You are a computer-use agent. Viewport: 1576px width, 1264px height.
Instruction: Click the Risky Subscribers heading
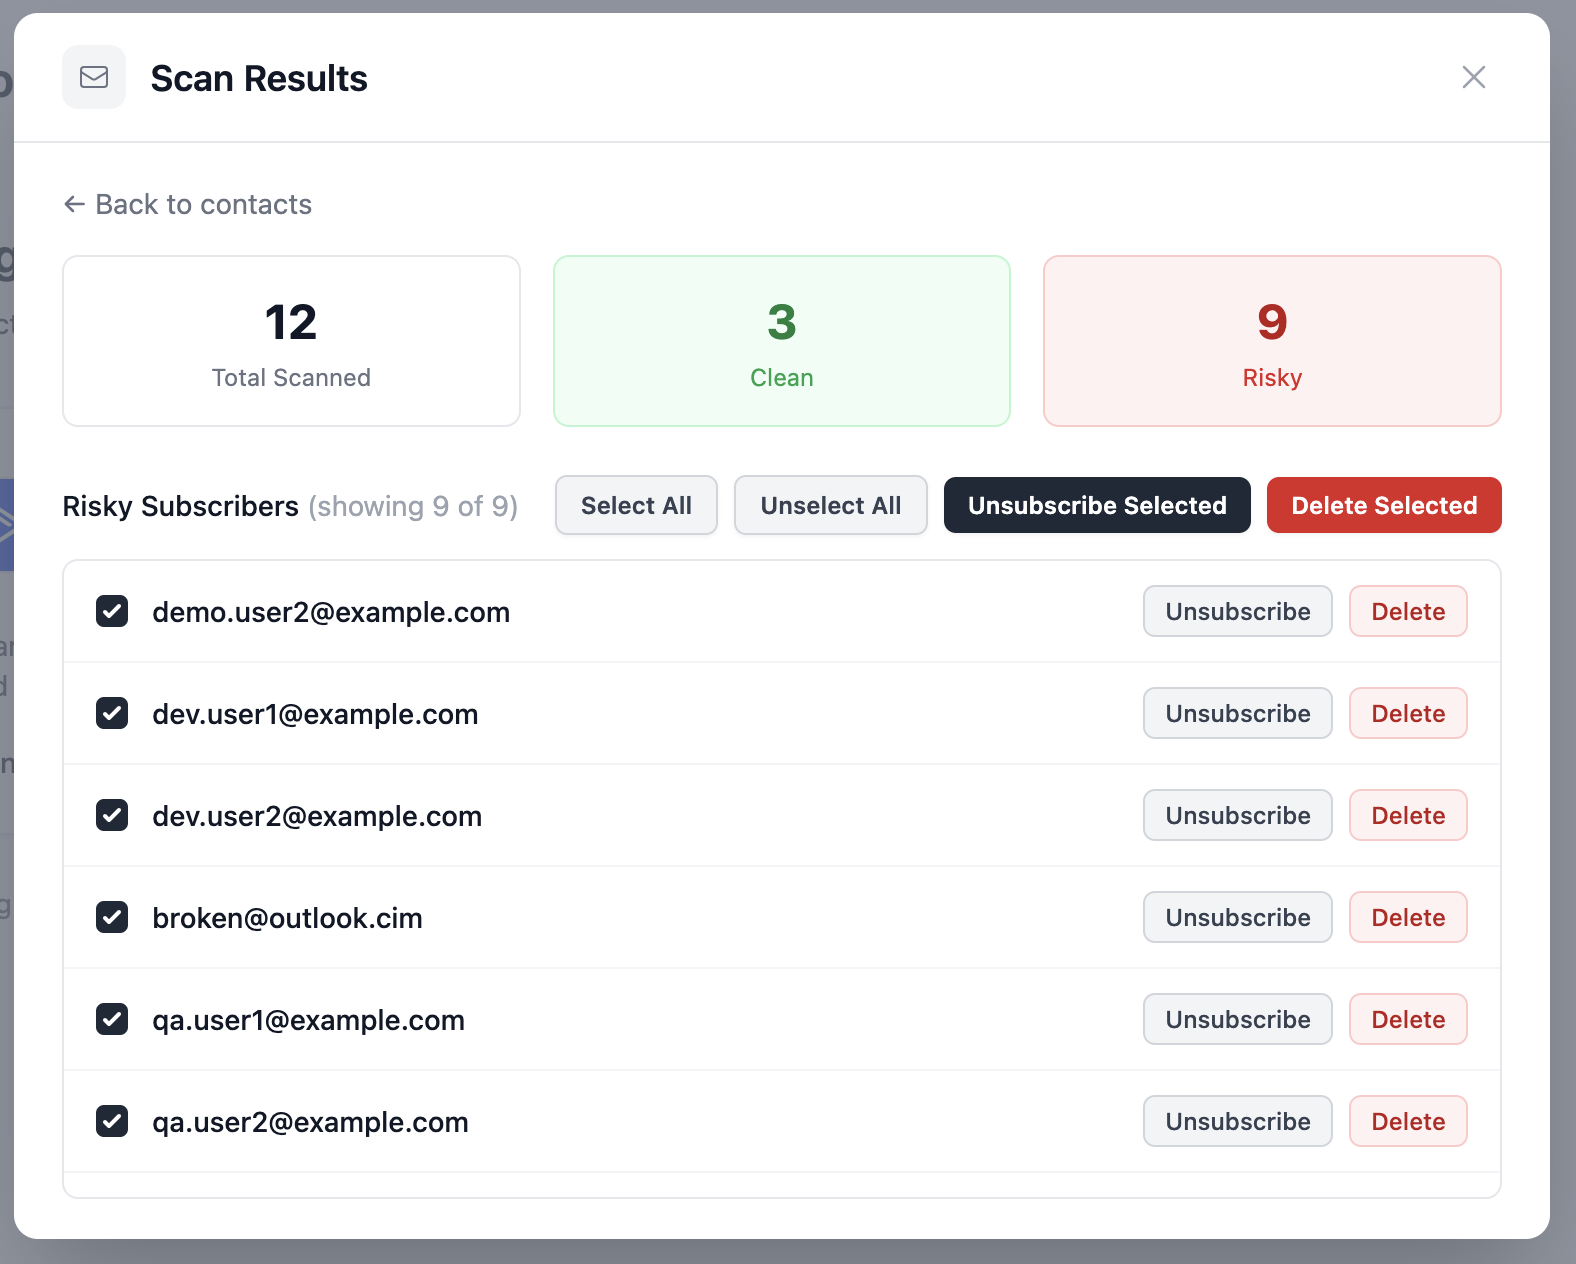tap(180, 506)
